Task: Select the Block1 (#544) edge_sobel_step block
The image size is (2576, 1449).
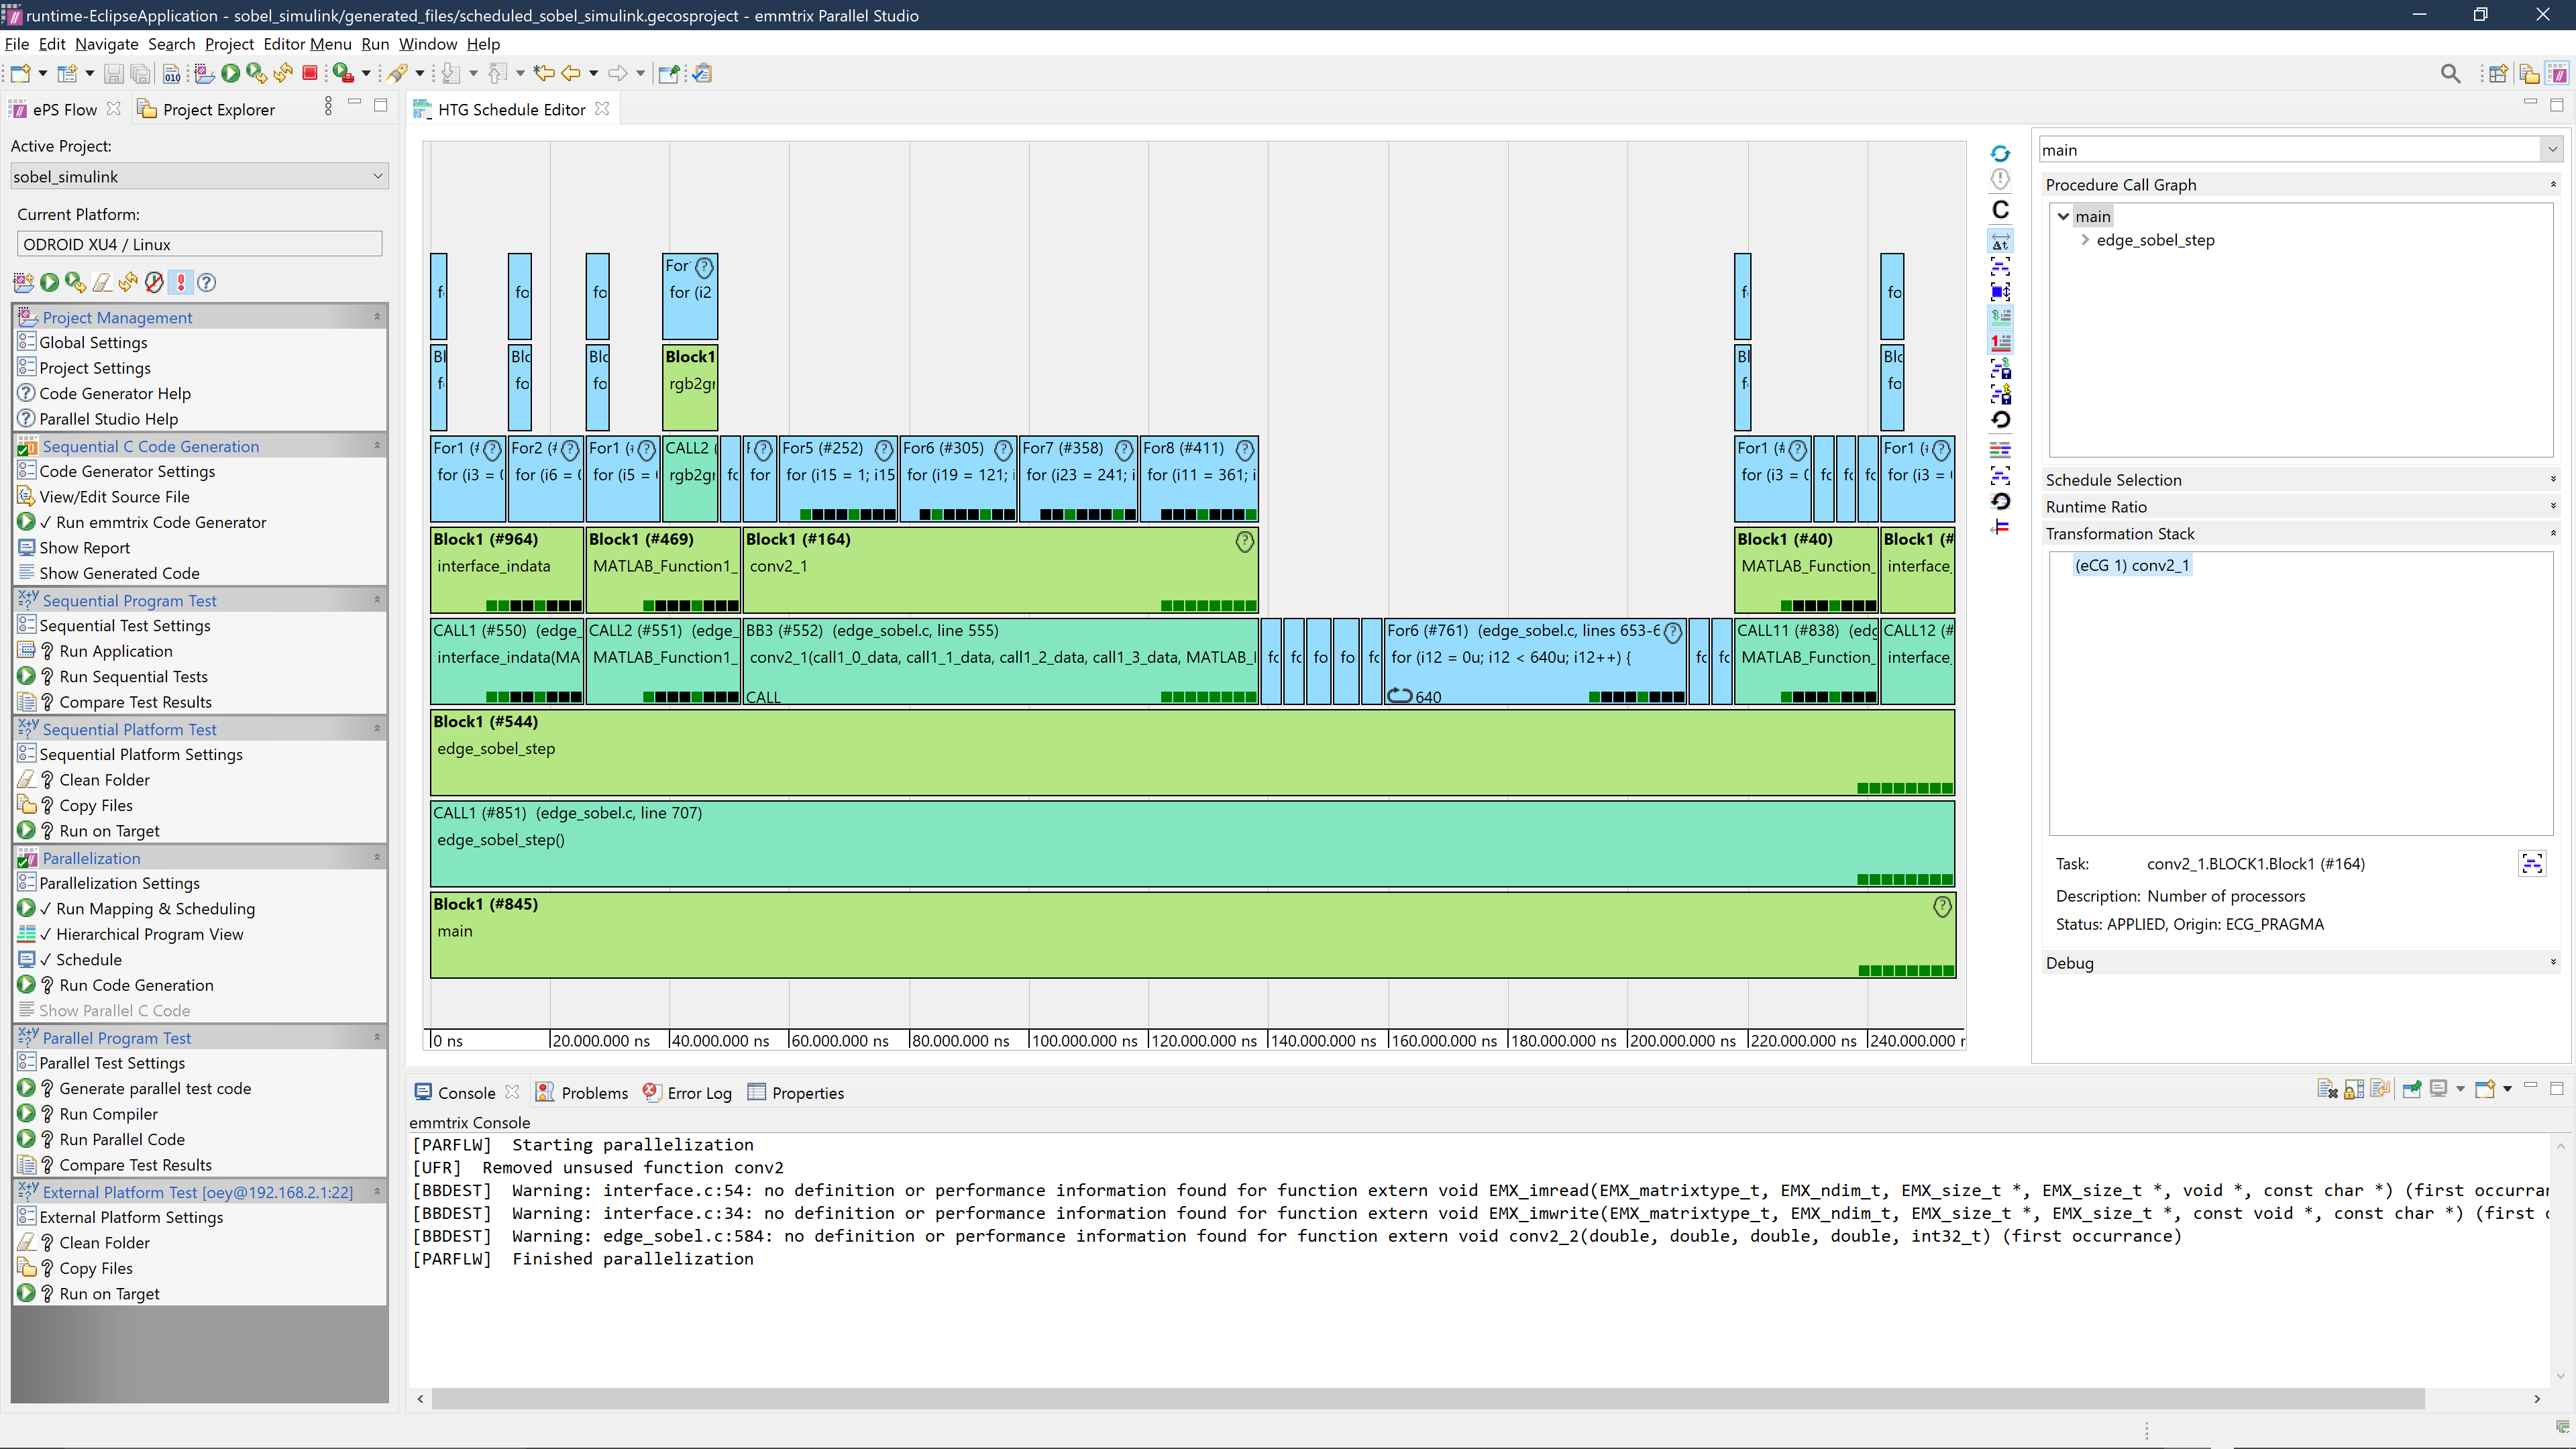Action: 1192,752
